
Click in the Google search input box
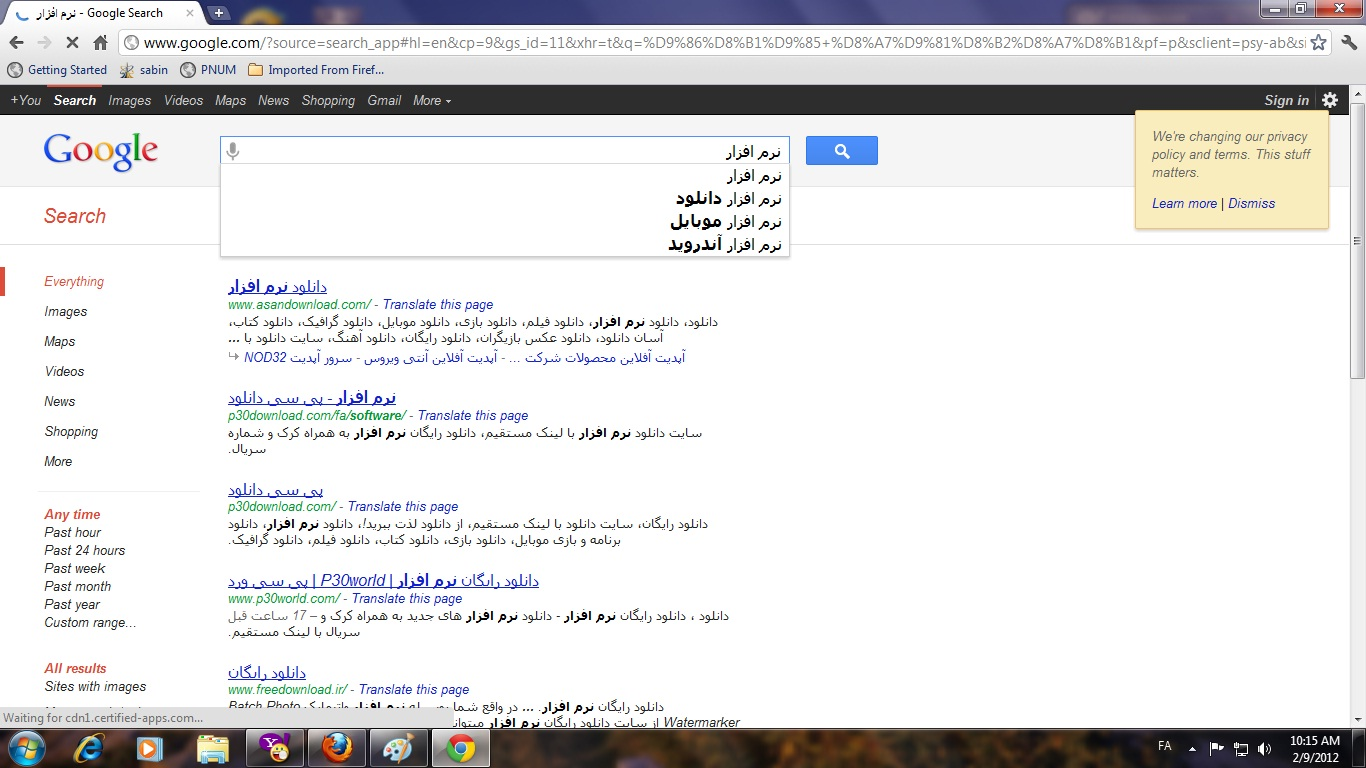click(505, 151)
